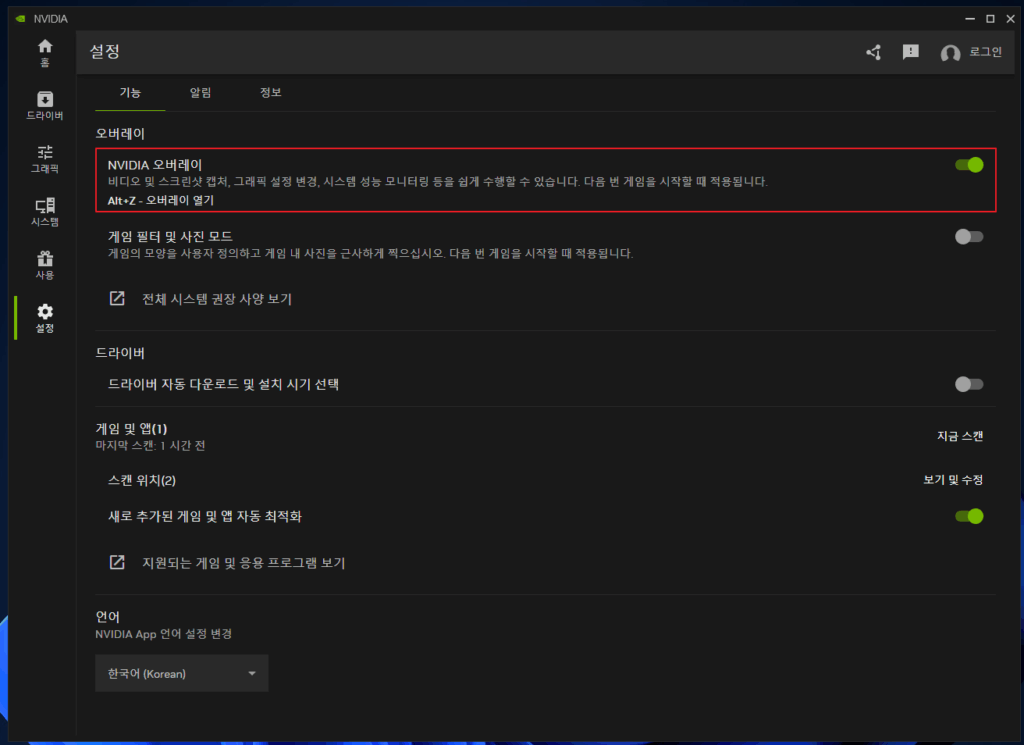This screenshot has height=745, width=1024.
Task: Switch to the 정보 tab
Action: tap(270, 93)
